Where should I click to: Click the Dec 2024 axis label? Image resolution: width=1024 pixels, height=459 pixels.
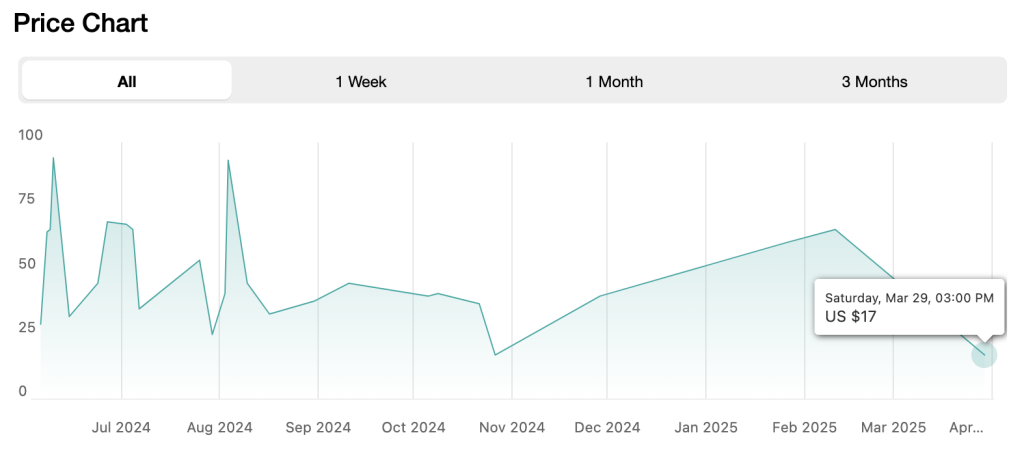[607, 427]
